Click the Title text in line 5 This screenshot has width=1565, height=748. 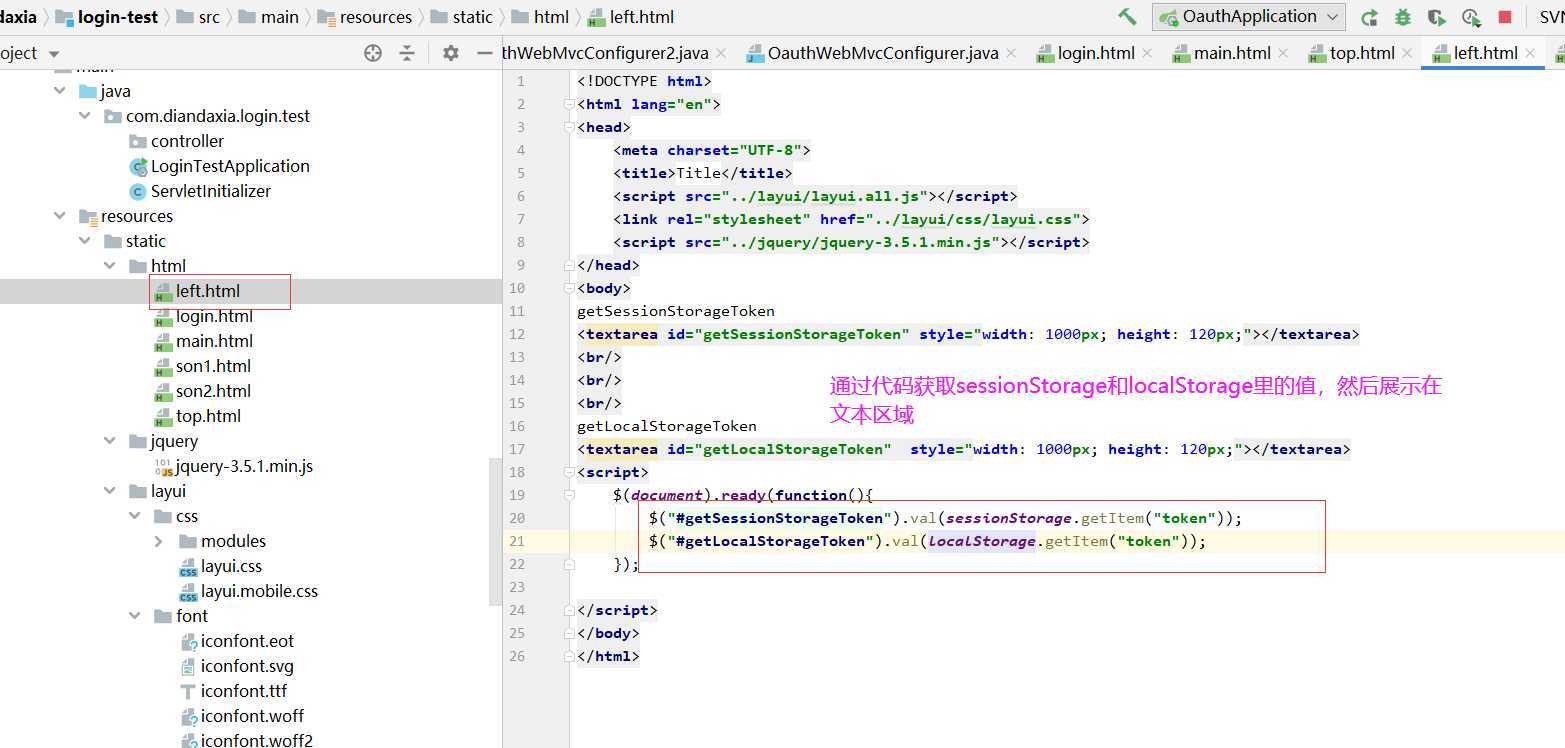coord(699,173)
